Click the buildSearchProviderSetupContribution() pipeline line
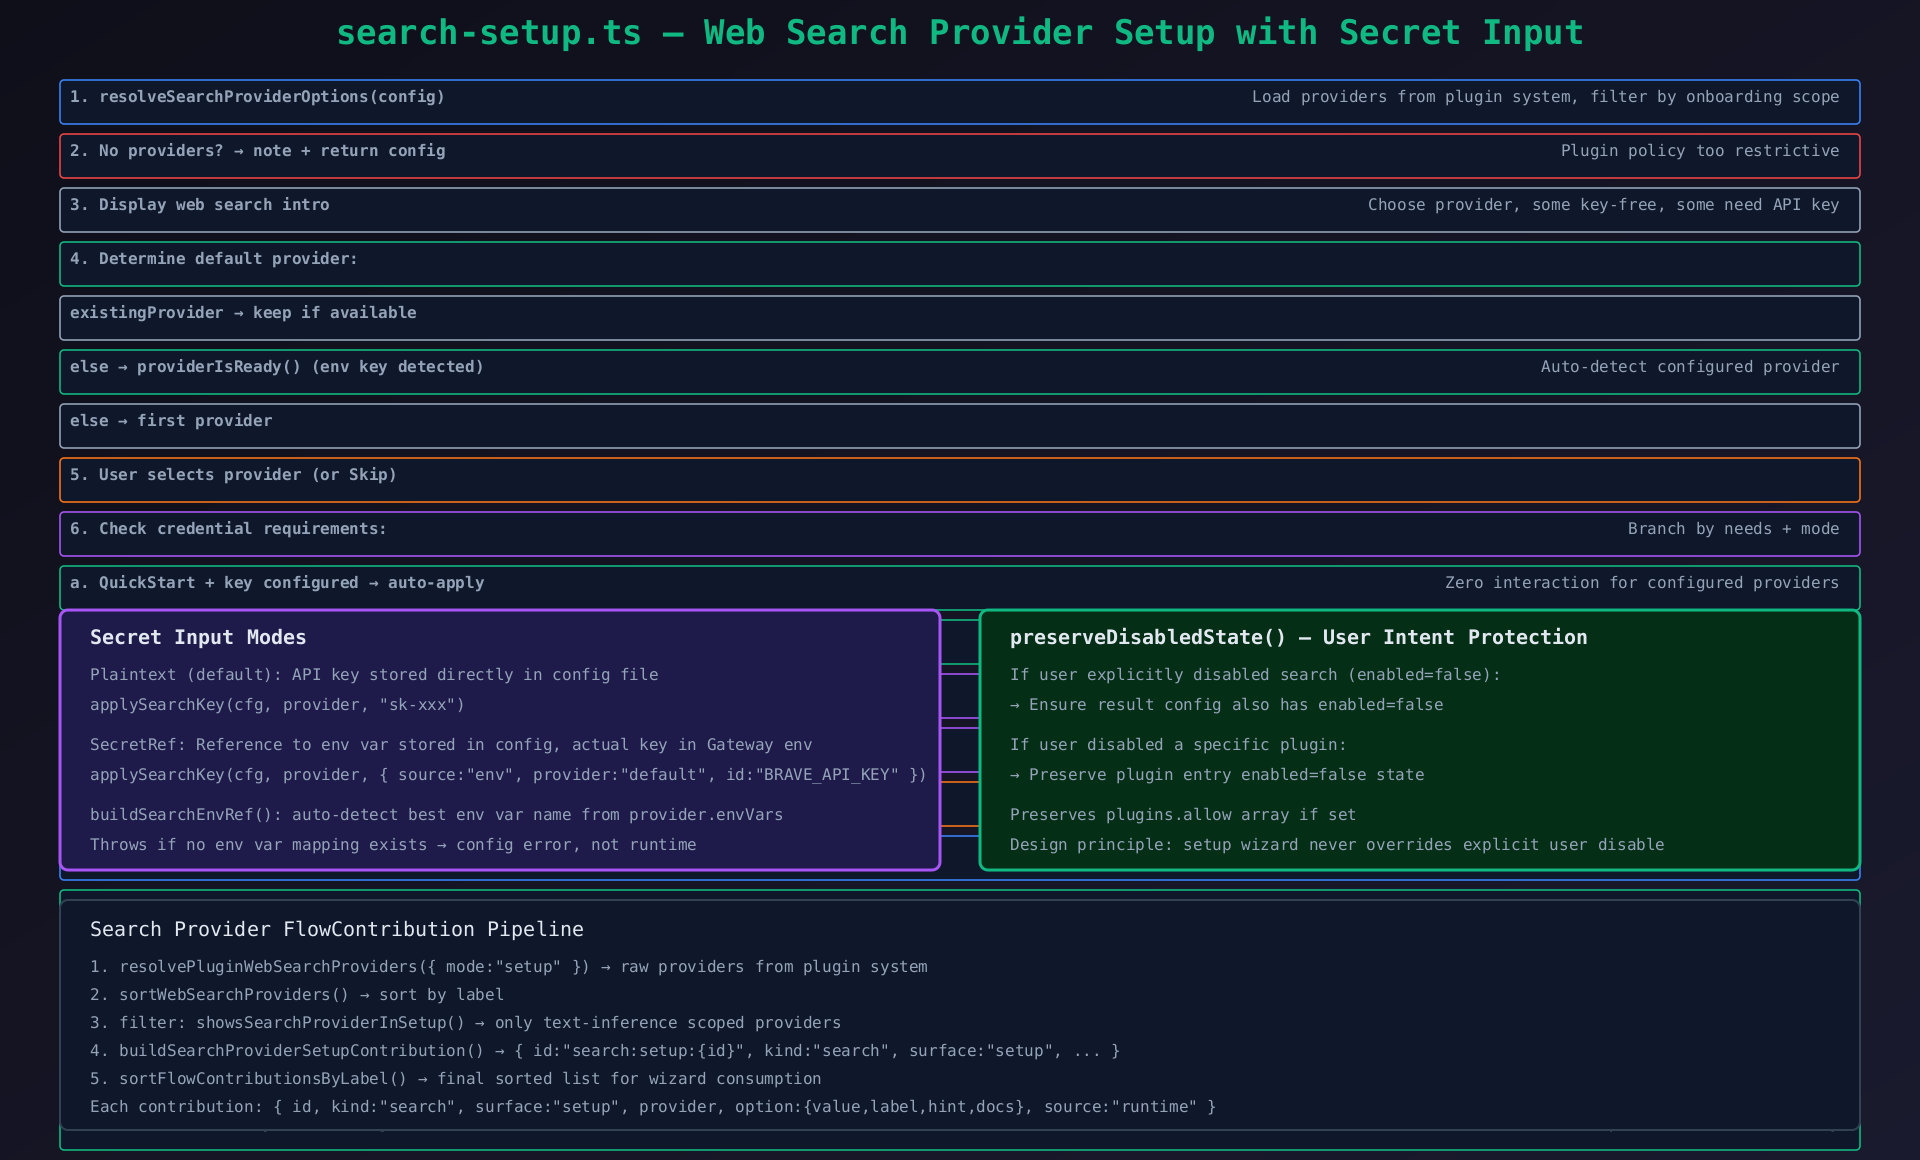The width and height of the screenshot is (1920, 1160). tap(604, 1051)
